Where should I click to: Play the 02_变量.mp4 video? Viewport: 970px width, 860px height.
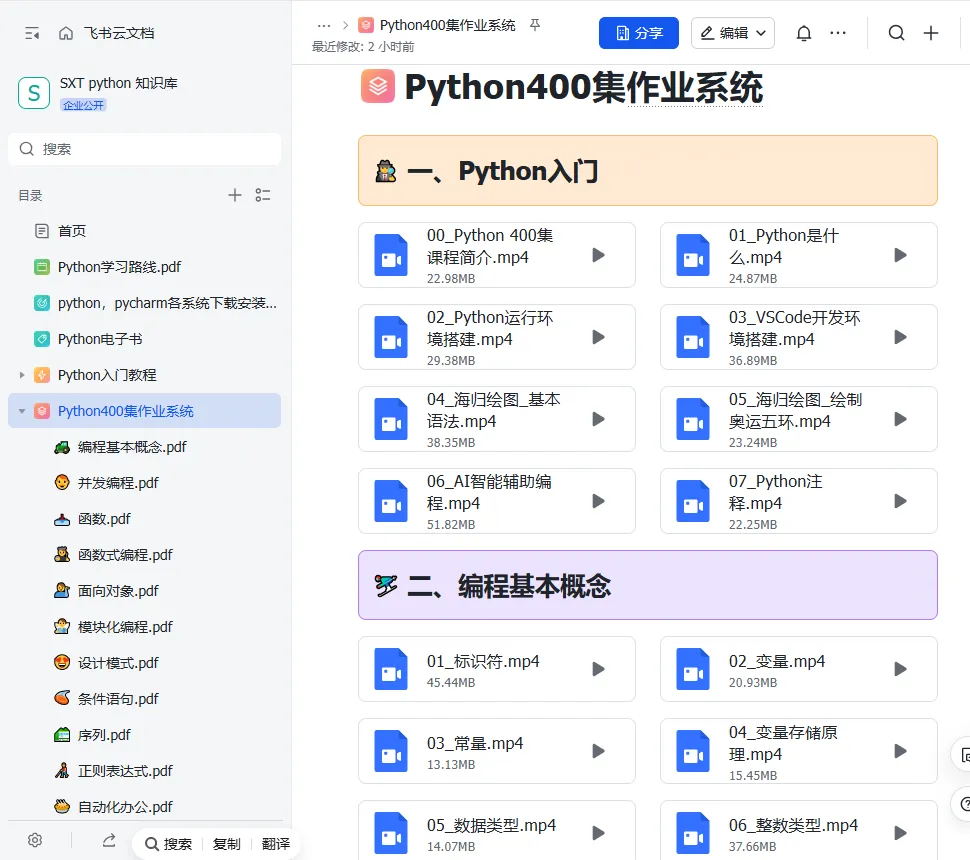pos(900,669)
